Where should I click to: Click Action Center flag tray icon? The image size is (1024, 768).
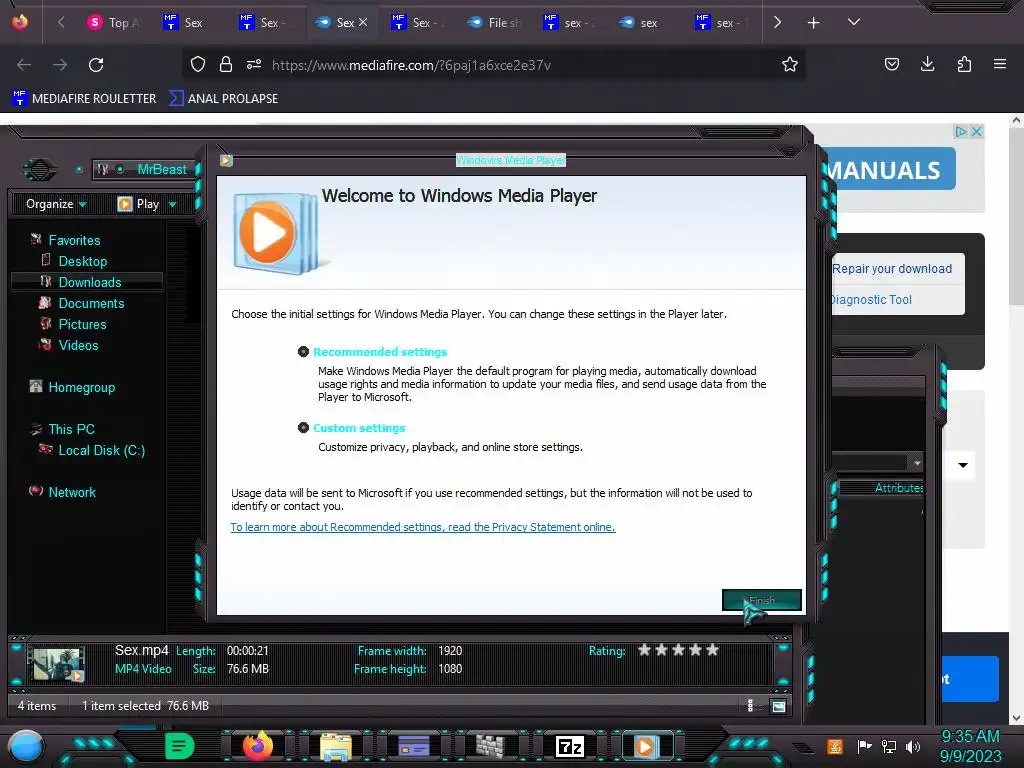865,746
